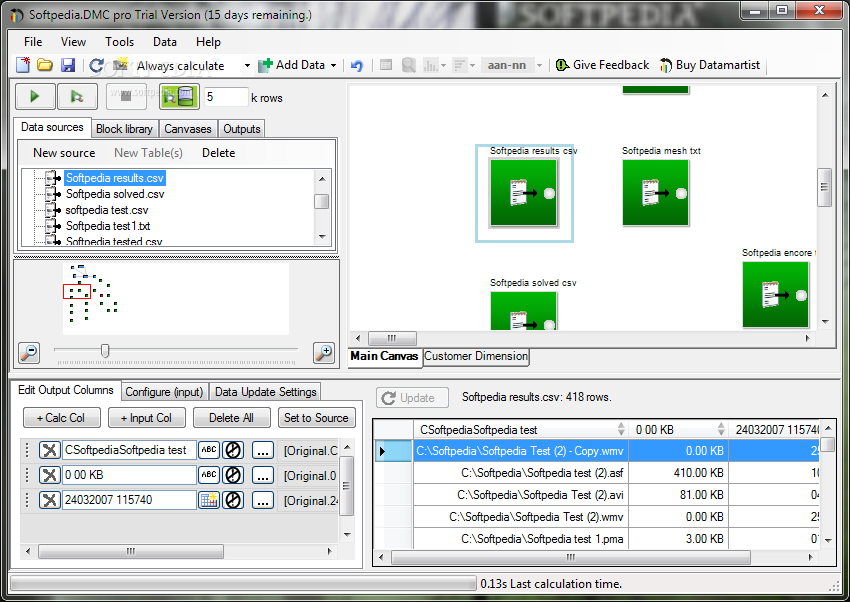Switch to the Canvases tab

tap(188, 129)
